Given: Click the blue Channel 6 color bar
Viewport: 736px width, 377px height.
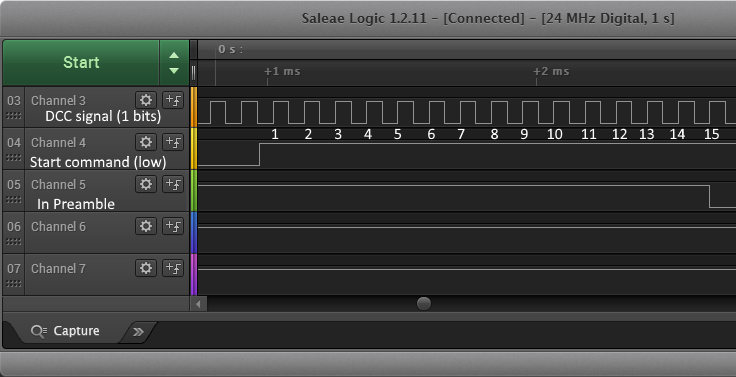Looking at the screenshot, I should coord(194,233).
